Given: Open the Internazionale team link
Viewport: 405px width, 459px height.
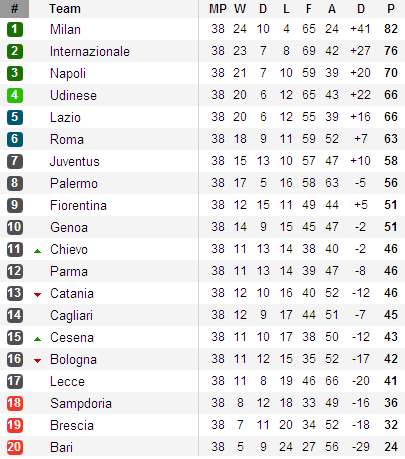Looking at the screenshot, I should (x=90, y=51).
